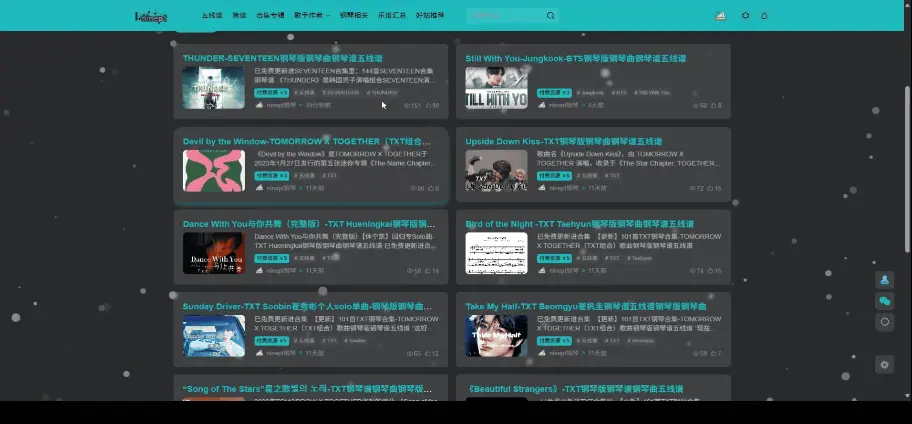Viewport: 912px width, 424px height.
Task: Open Sunday Driver thumbnail
Action: point(213,336)
